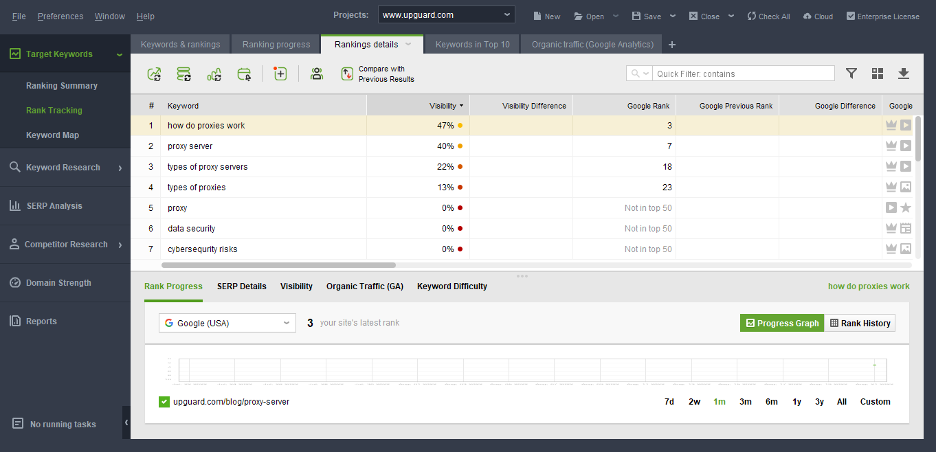Switch to Rank History view
The image size is (936, 452).
point(860,323)
